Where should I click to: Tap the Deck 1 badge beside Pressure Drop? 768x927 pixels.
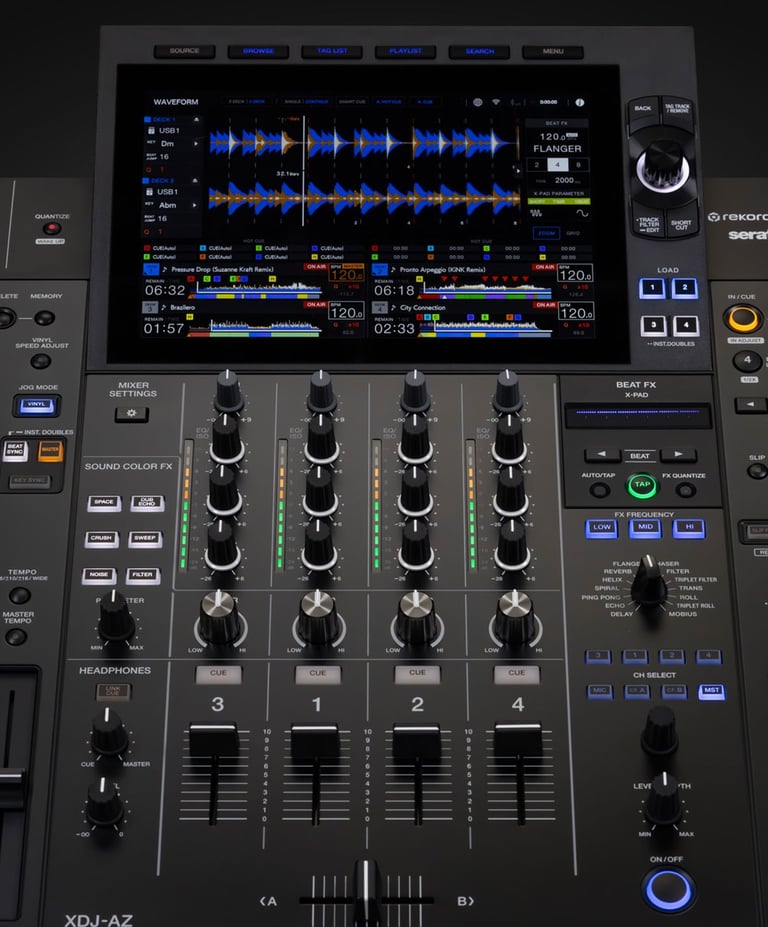[151, 270]
